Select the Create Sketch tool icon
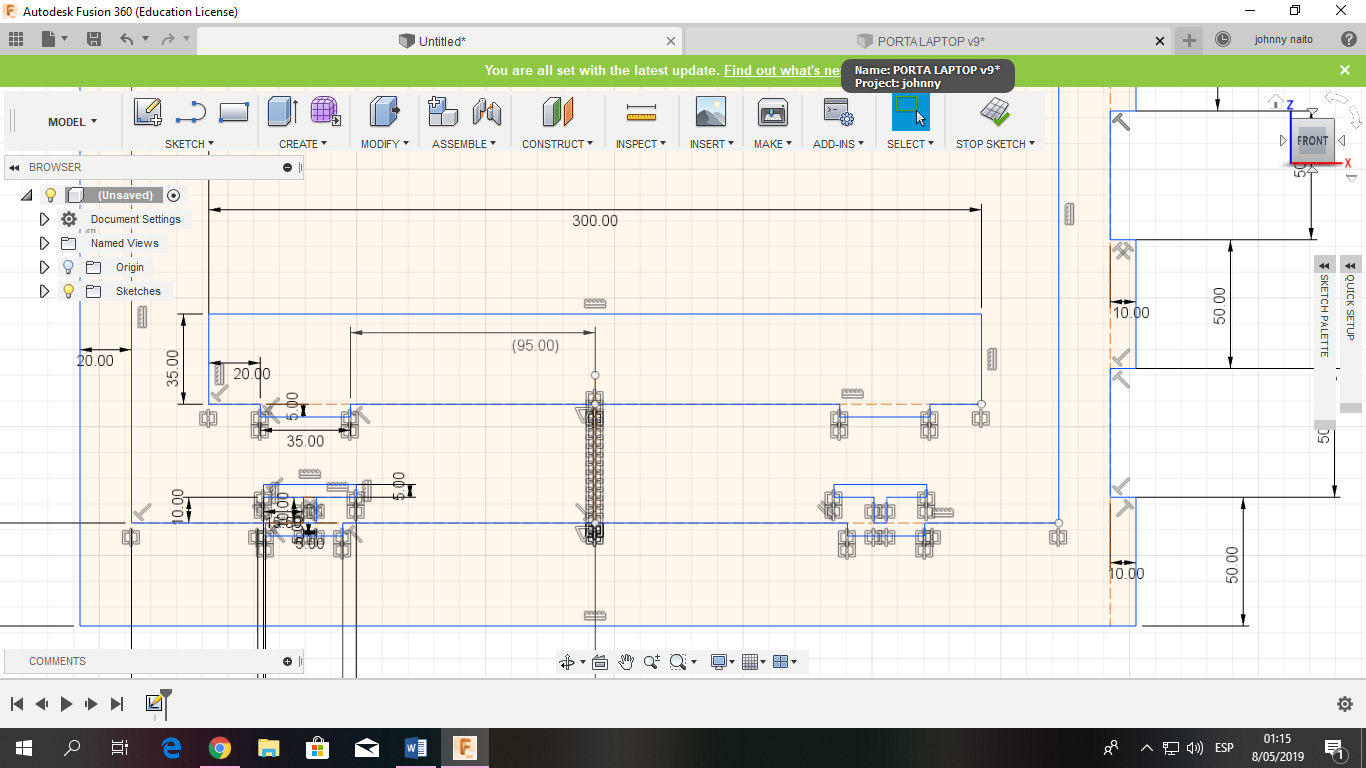This screenshot has height=768, width=1366. point(148,112)
